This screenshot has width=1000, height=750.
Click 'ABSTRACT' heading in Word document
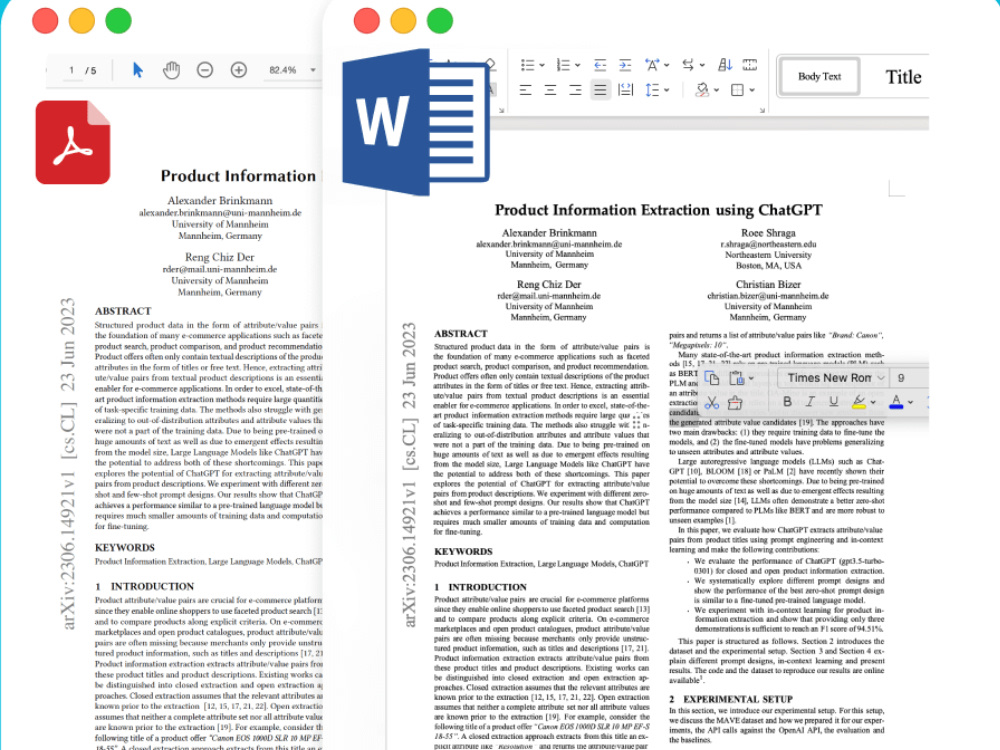click(x=460, y=334)
